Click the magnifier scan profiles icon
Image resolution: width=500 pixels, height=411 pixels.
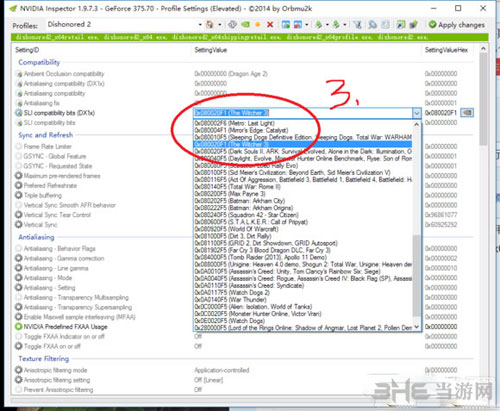(x=373, y=24)
